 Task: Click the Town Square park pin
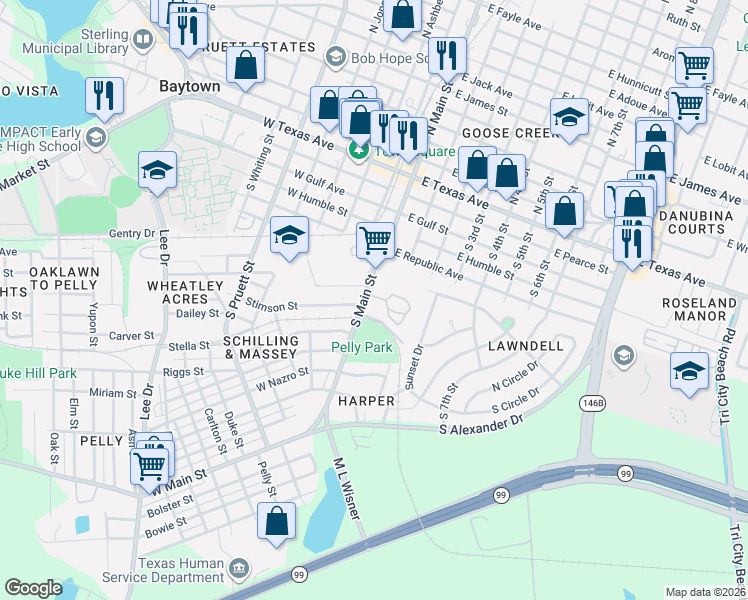click(358, 152)
